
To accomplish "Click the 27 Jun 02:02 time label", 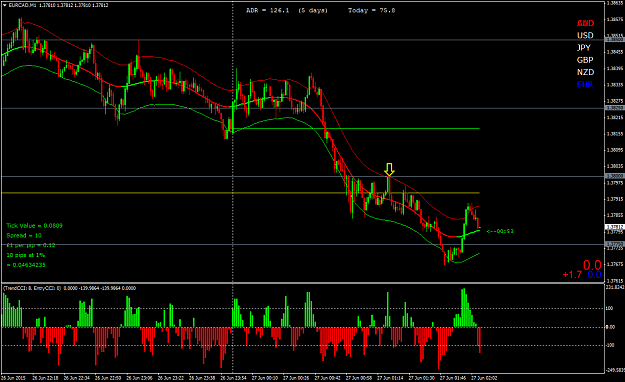I will [x=484, y=378].
